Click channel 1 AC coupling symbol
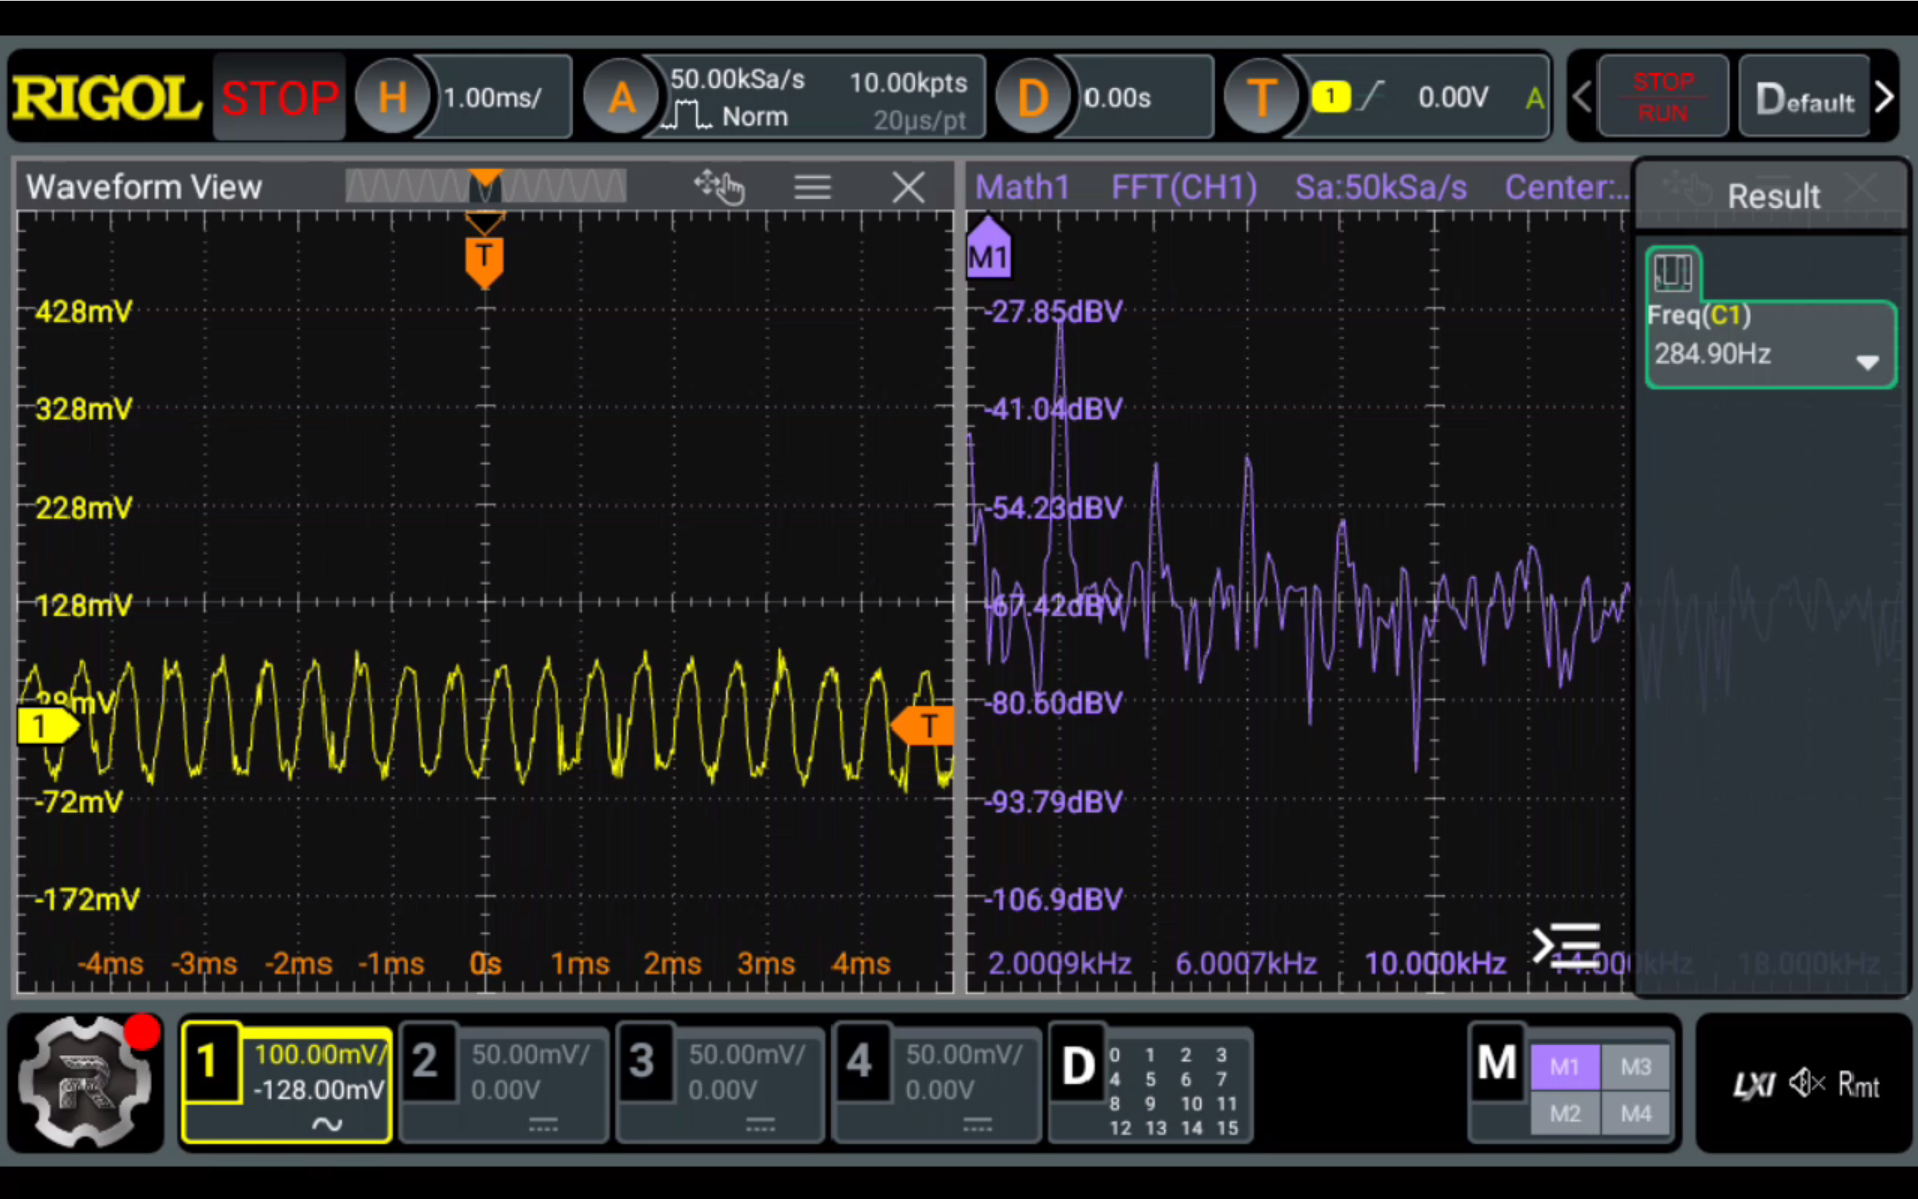 pyautogui.click(x=327, y=1124)
